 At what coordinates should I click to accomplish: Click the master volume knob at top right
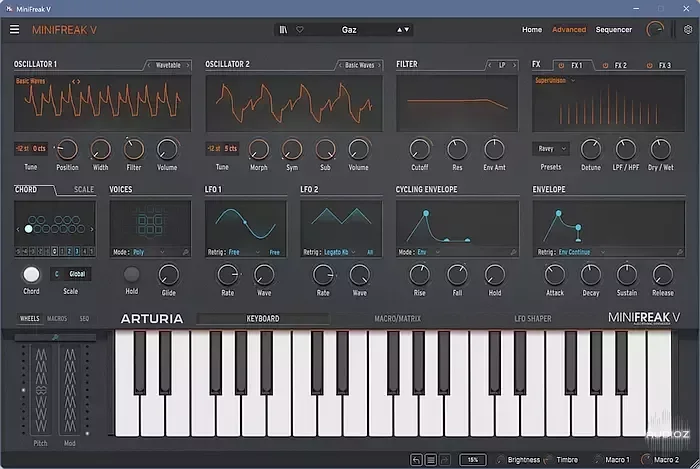(655, 29)
